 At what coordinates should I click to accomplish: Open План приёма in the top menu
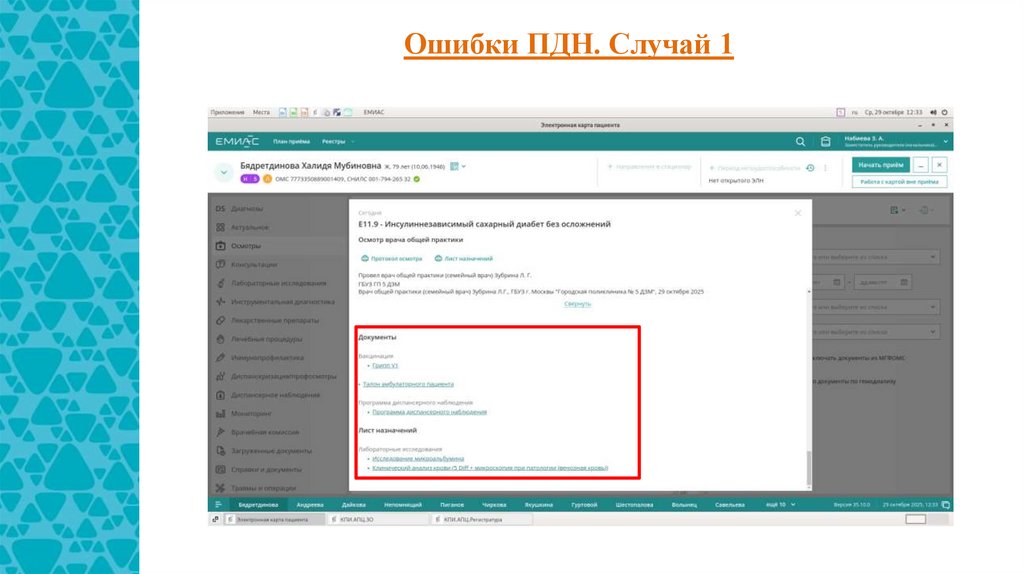tap(291, 142)
